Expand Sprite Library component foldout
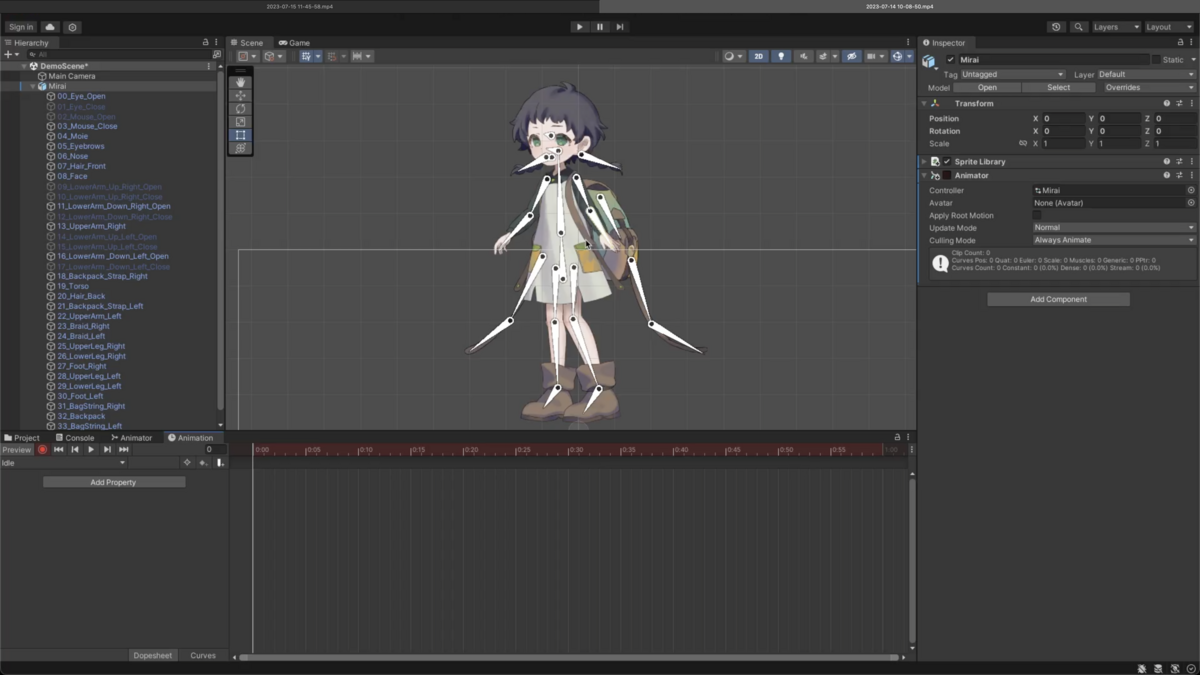 [x=924, y=162]
